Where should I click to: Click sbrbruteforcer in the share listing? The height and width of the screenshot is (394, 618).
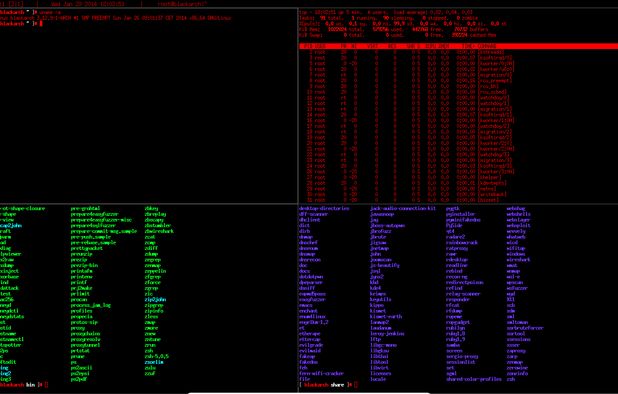(525, 328)
